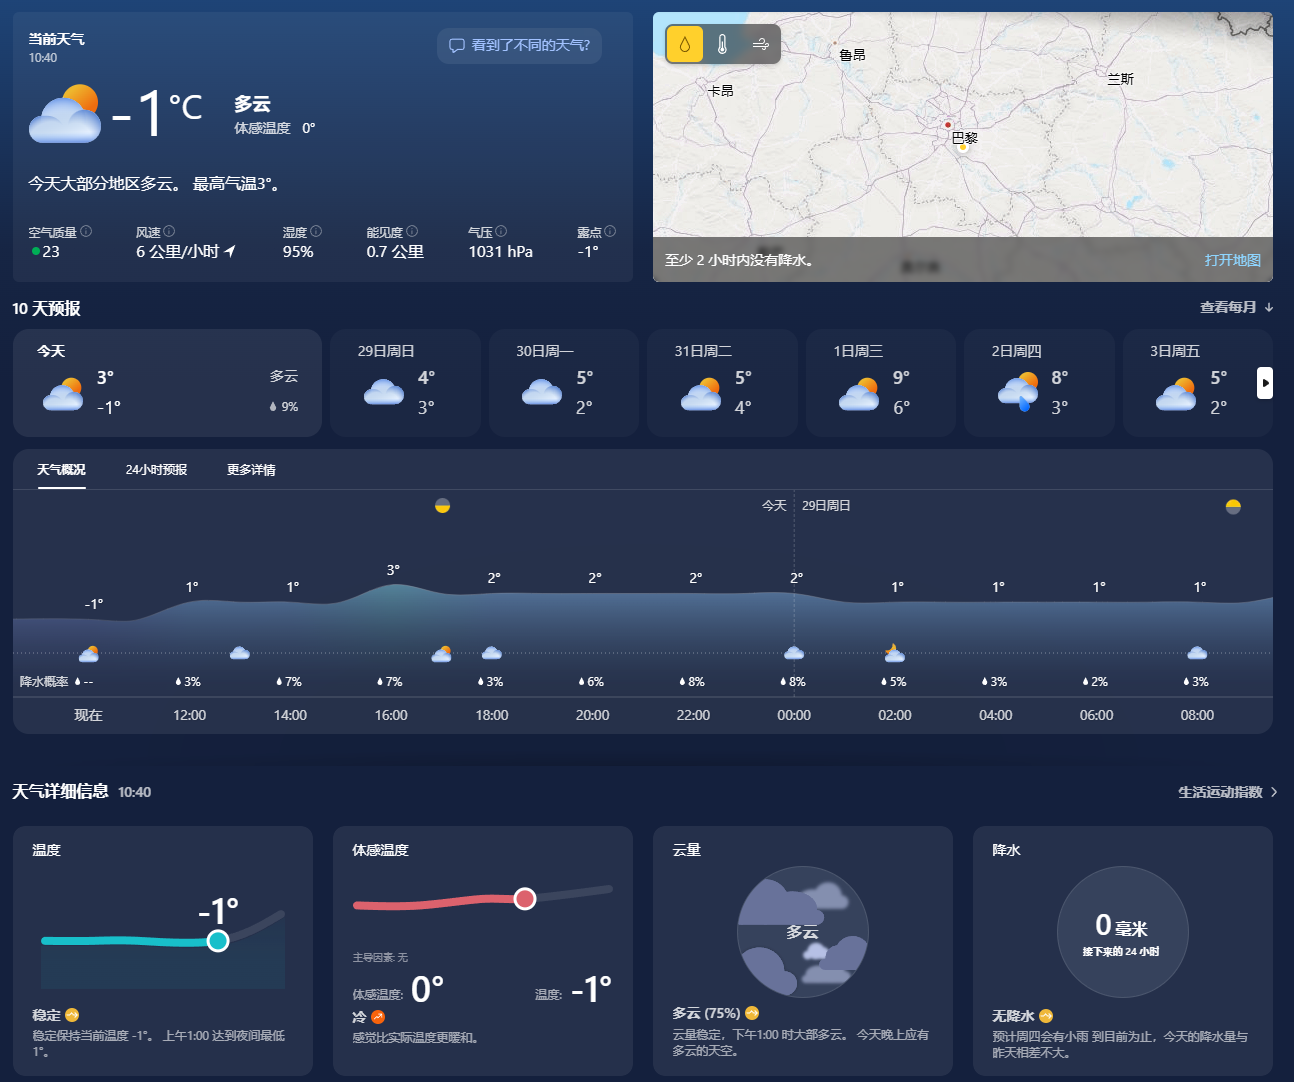Click info icon next to 露点
1294x1082 pixels.
pyautogui.click(x=610, y=231)
